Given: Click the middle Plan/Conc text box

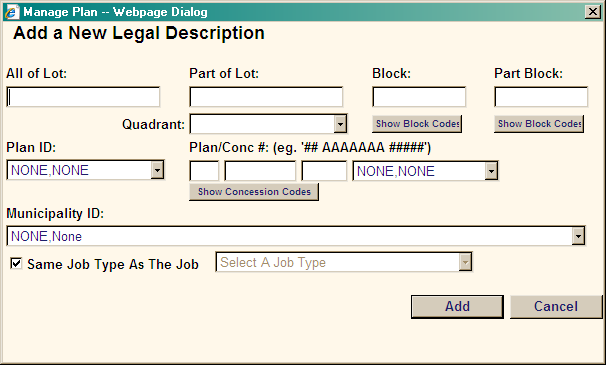Looking at the screenshot, I should [x=260, y=171].
